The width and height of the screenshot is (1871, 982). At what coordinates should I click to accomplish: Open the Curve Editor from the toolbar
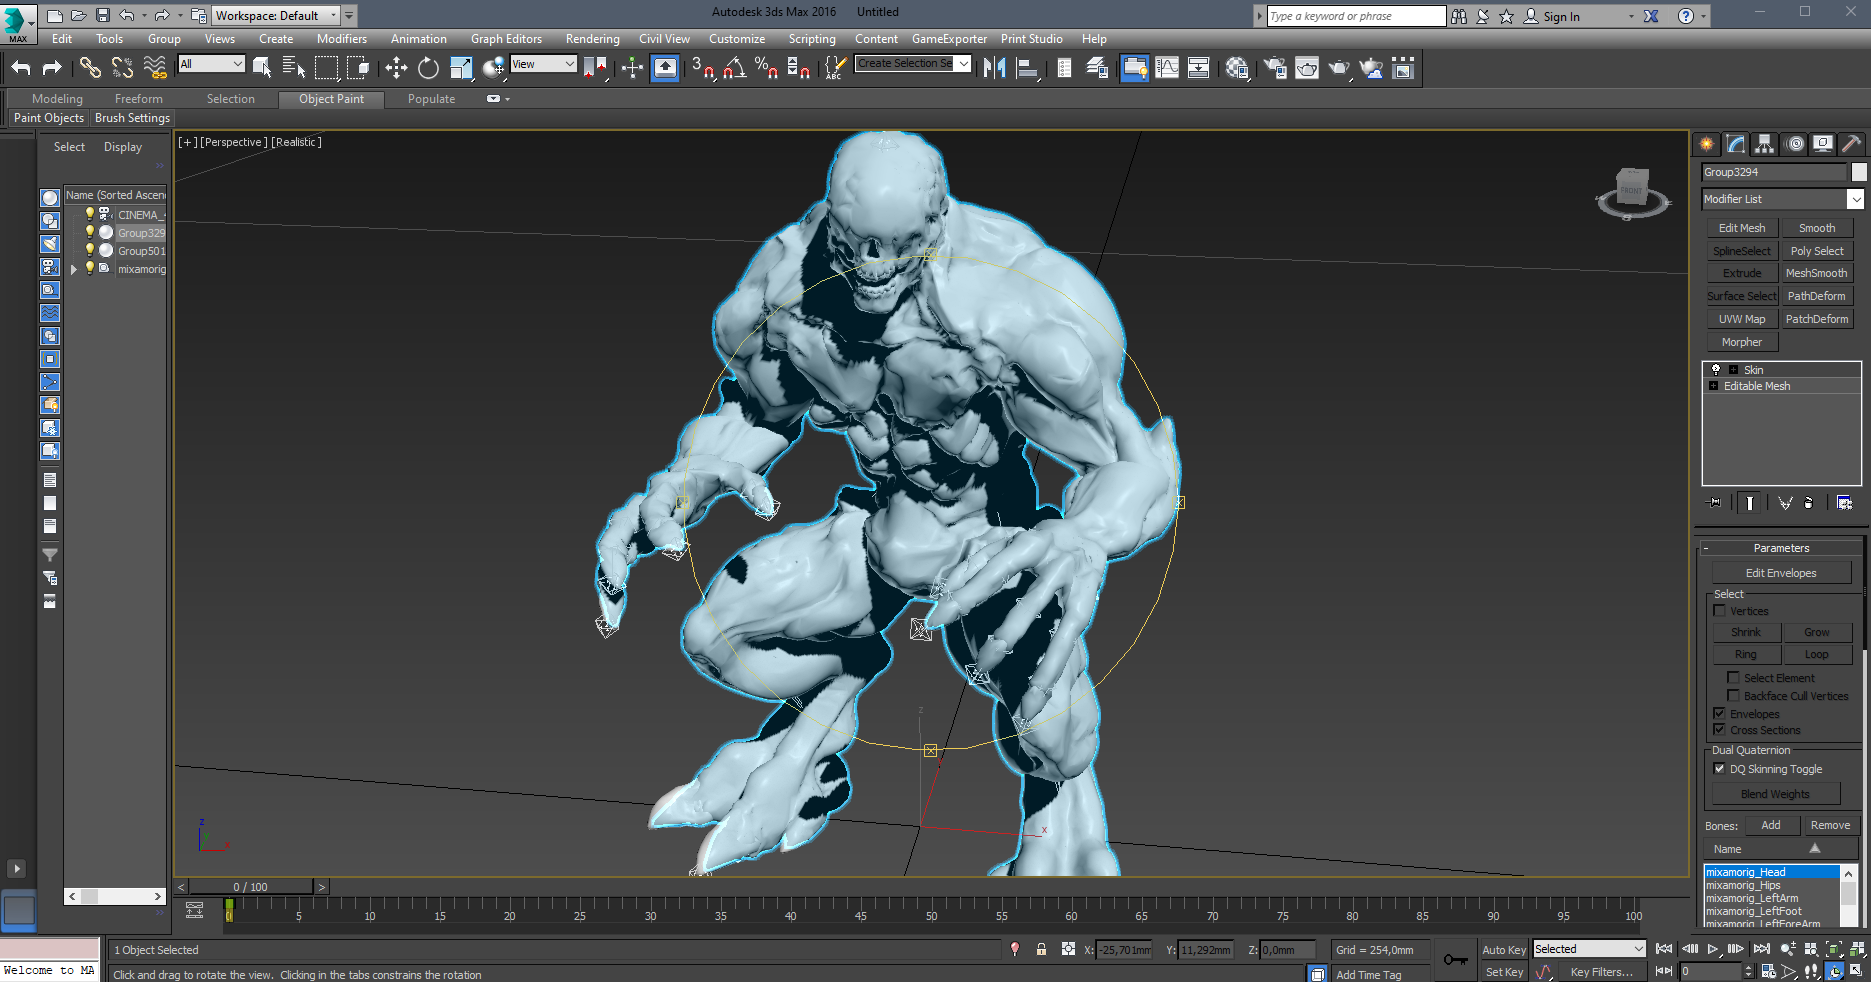click(1166, 68)
